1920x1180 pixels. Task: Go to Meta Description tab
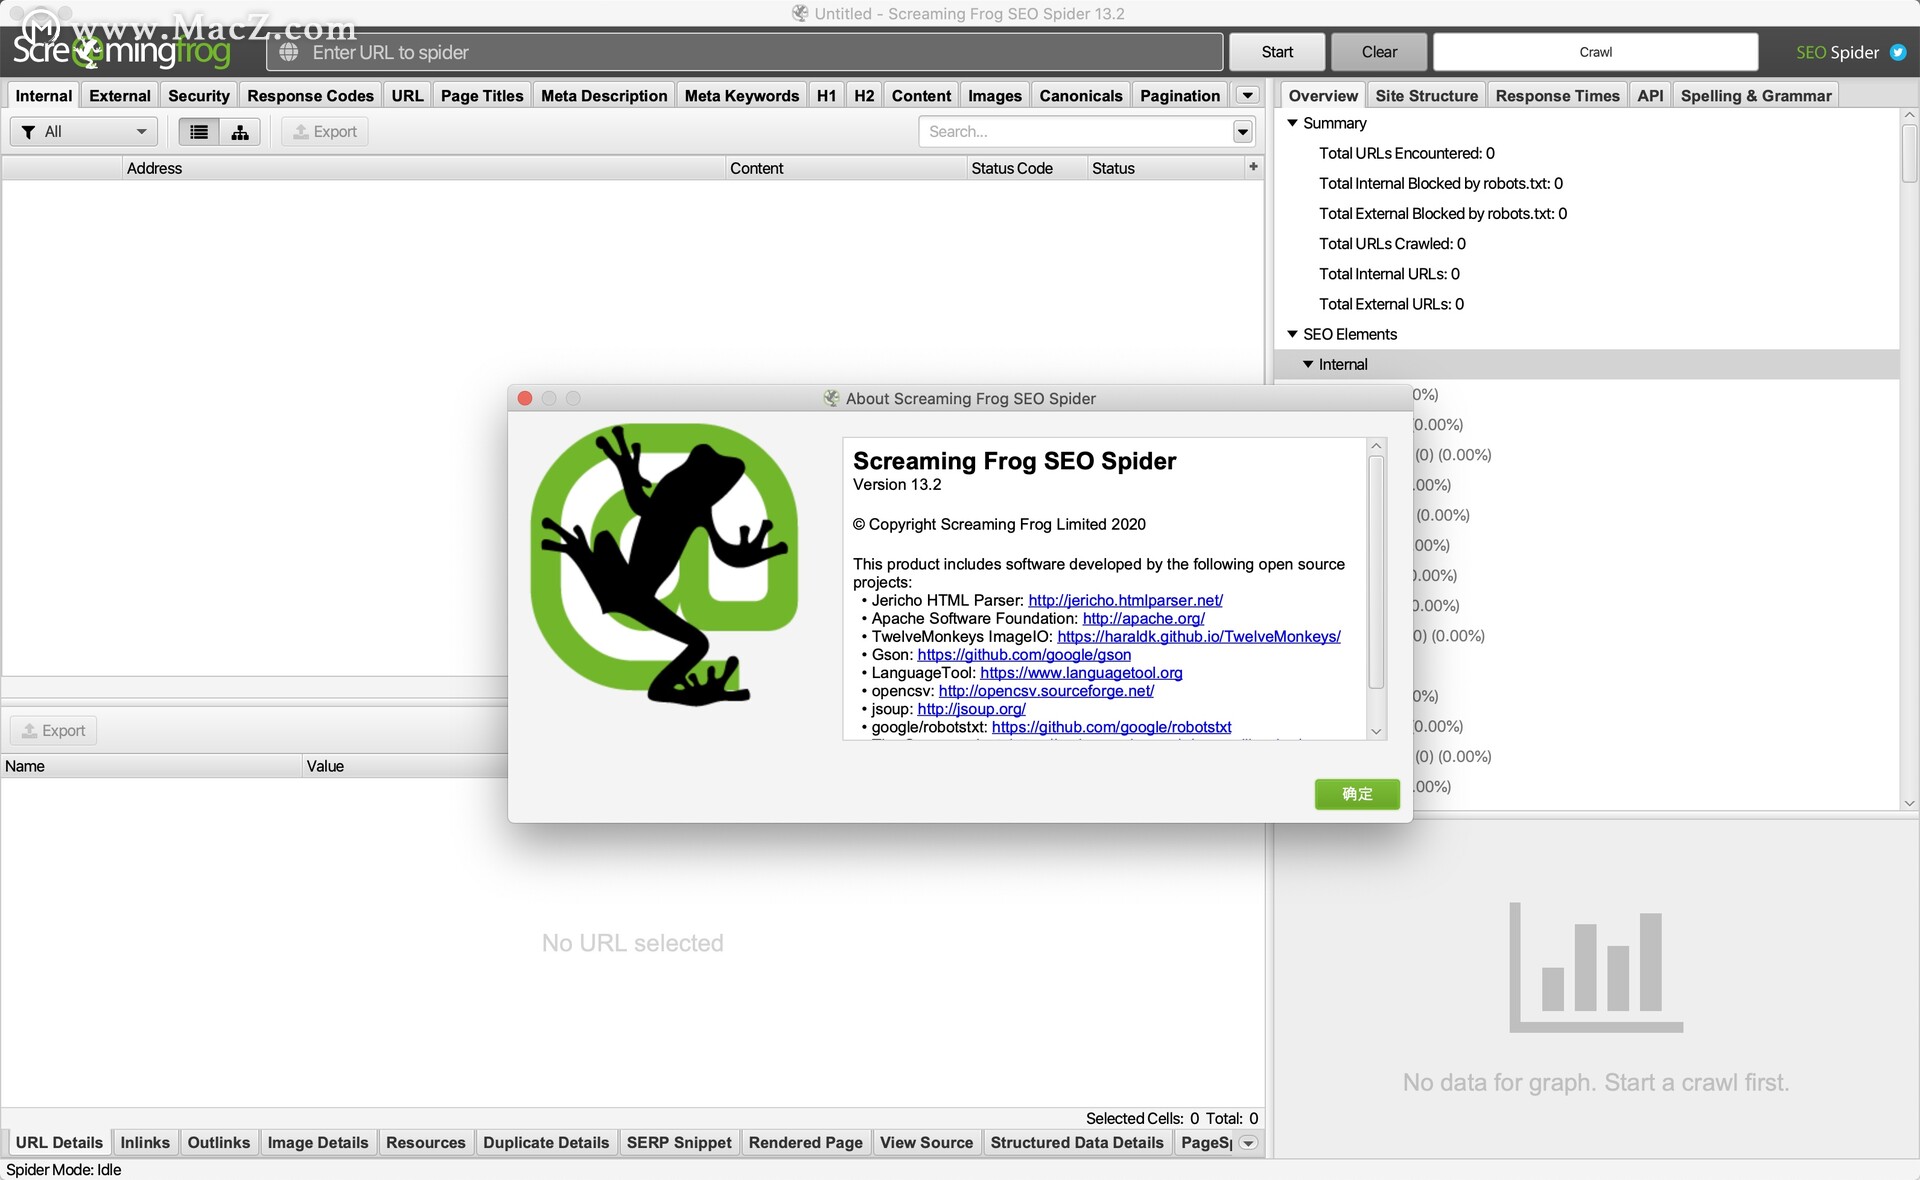[604, 95]
